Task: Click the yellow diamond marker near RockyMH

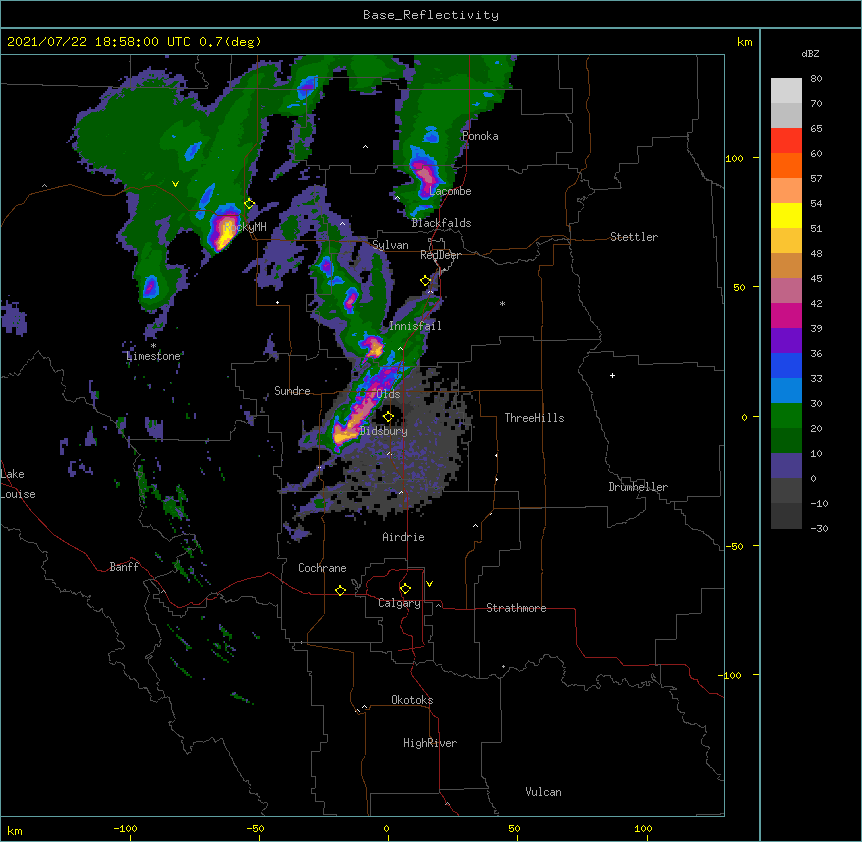Action: [249, 204]
